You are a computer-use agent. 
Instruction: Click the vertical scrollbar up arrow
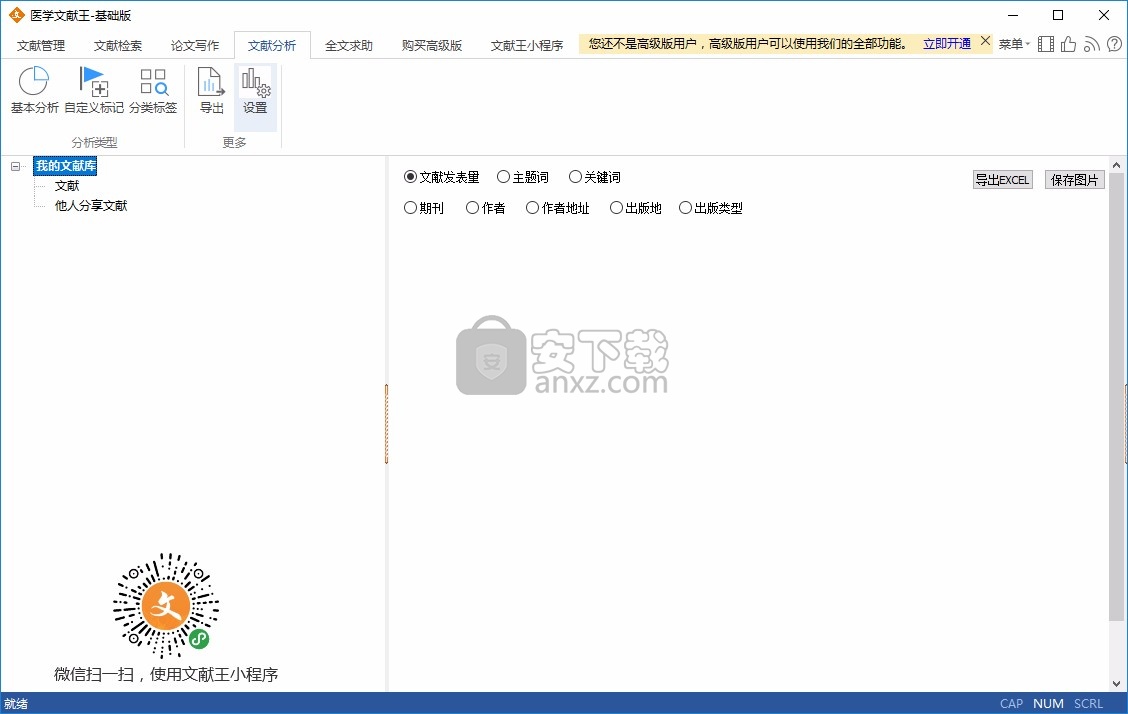coord(1116,165)
